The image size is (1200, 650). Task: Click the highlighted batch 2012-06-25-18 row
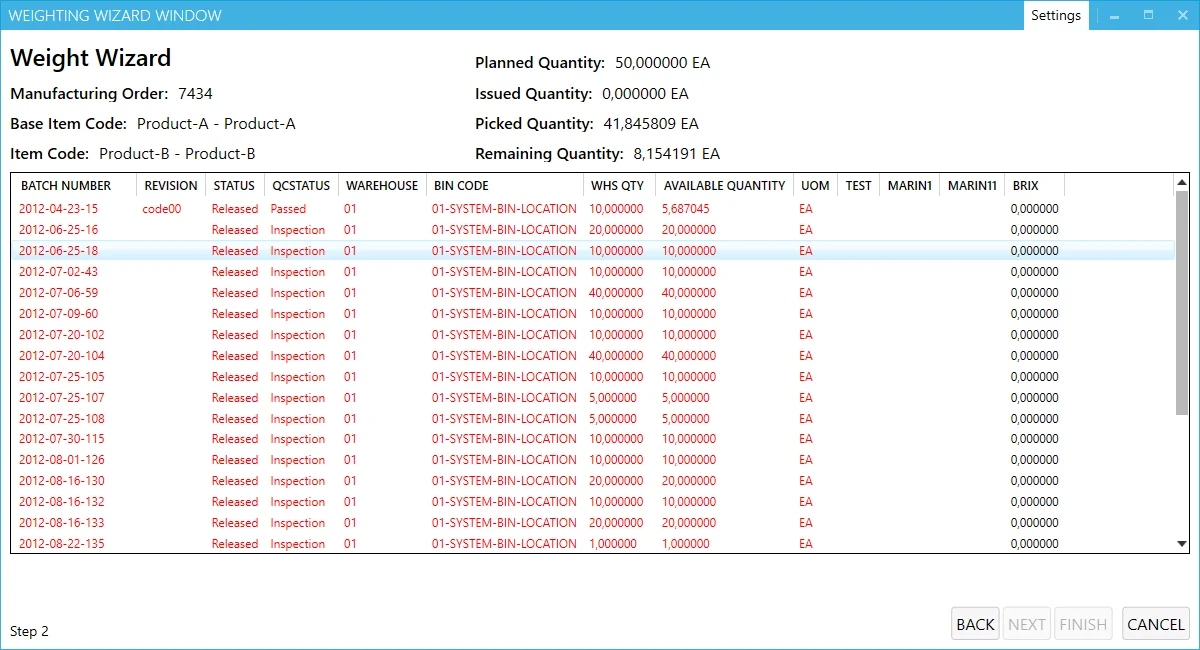point(58,251)
